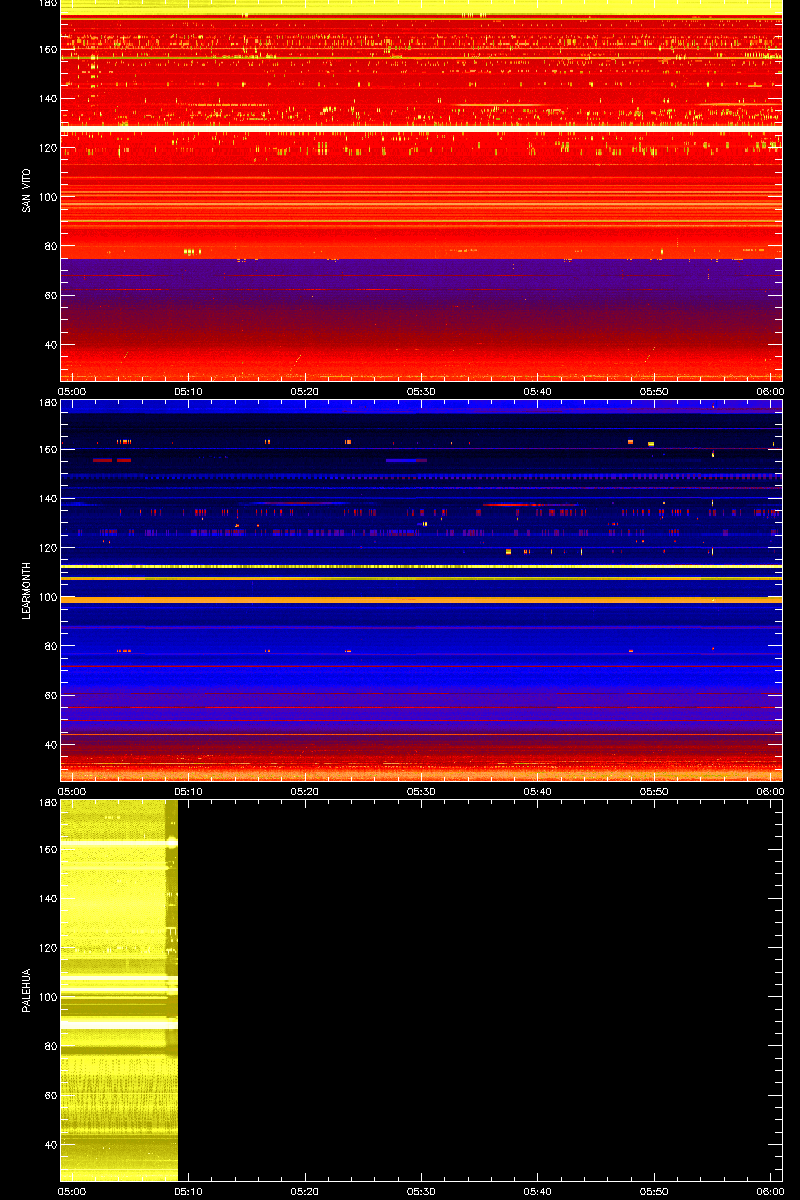
Task: Click the 40 tick on Palehua axis
Action: tap(50, 1145)
